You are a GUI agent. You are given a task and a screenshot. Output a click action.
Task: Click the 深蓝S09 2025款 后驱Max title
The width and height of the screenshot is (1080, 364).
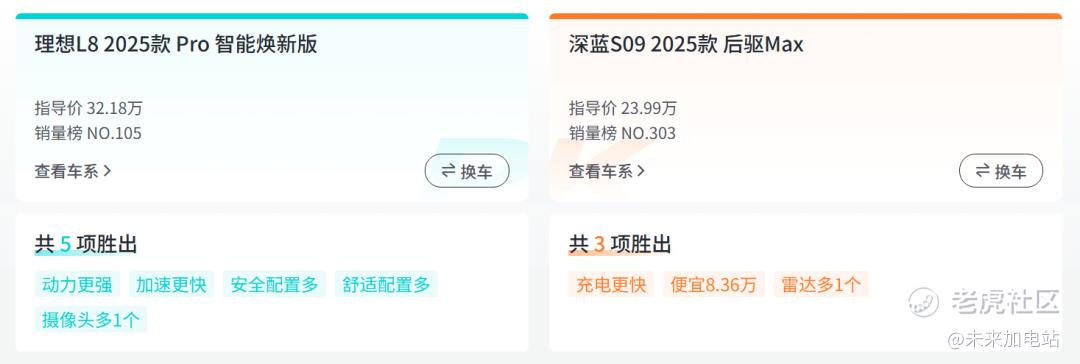(x=686, y=45)
